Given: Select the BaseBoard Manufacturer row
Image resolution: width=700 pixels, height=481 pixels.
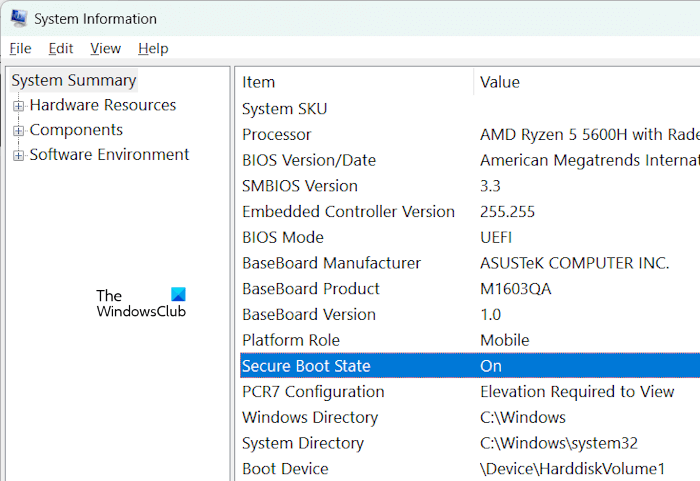Looking at the screenshot, I should [331, 263].
